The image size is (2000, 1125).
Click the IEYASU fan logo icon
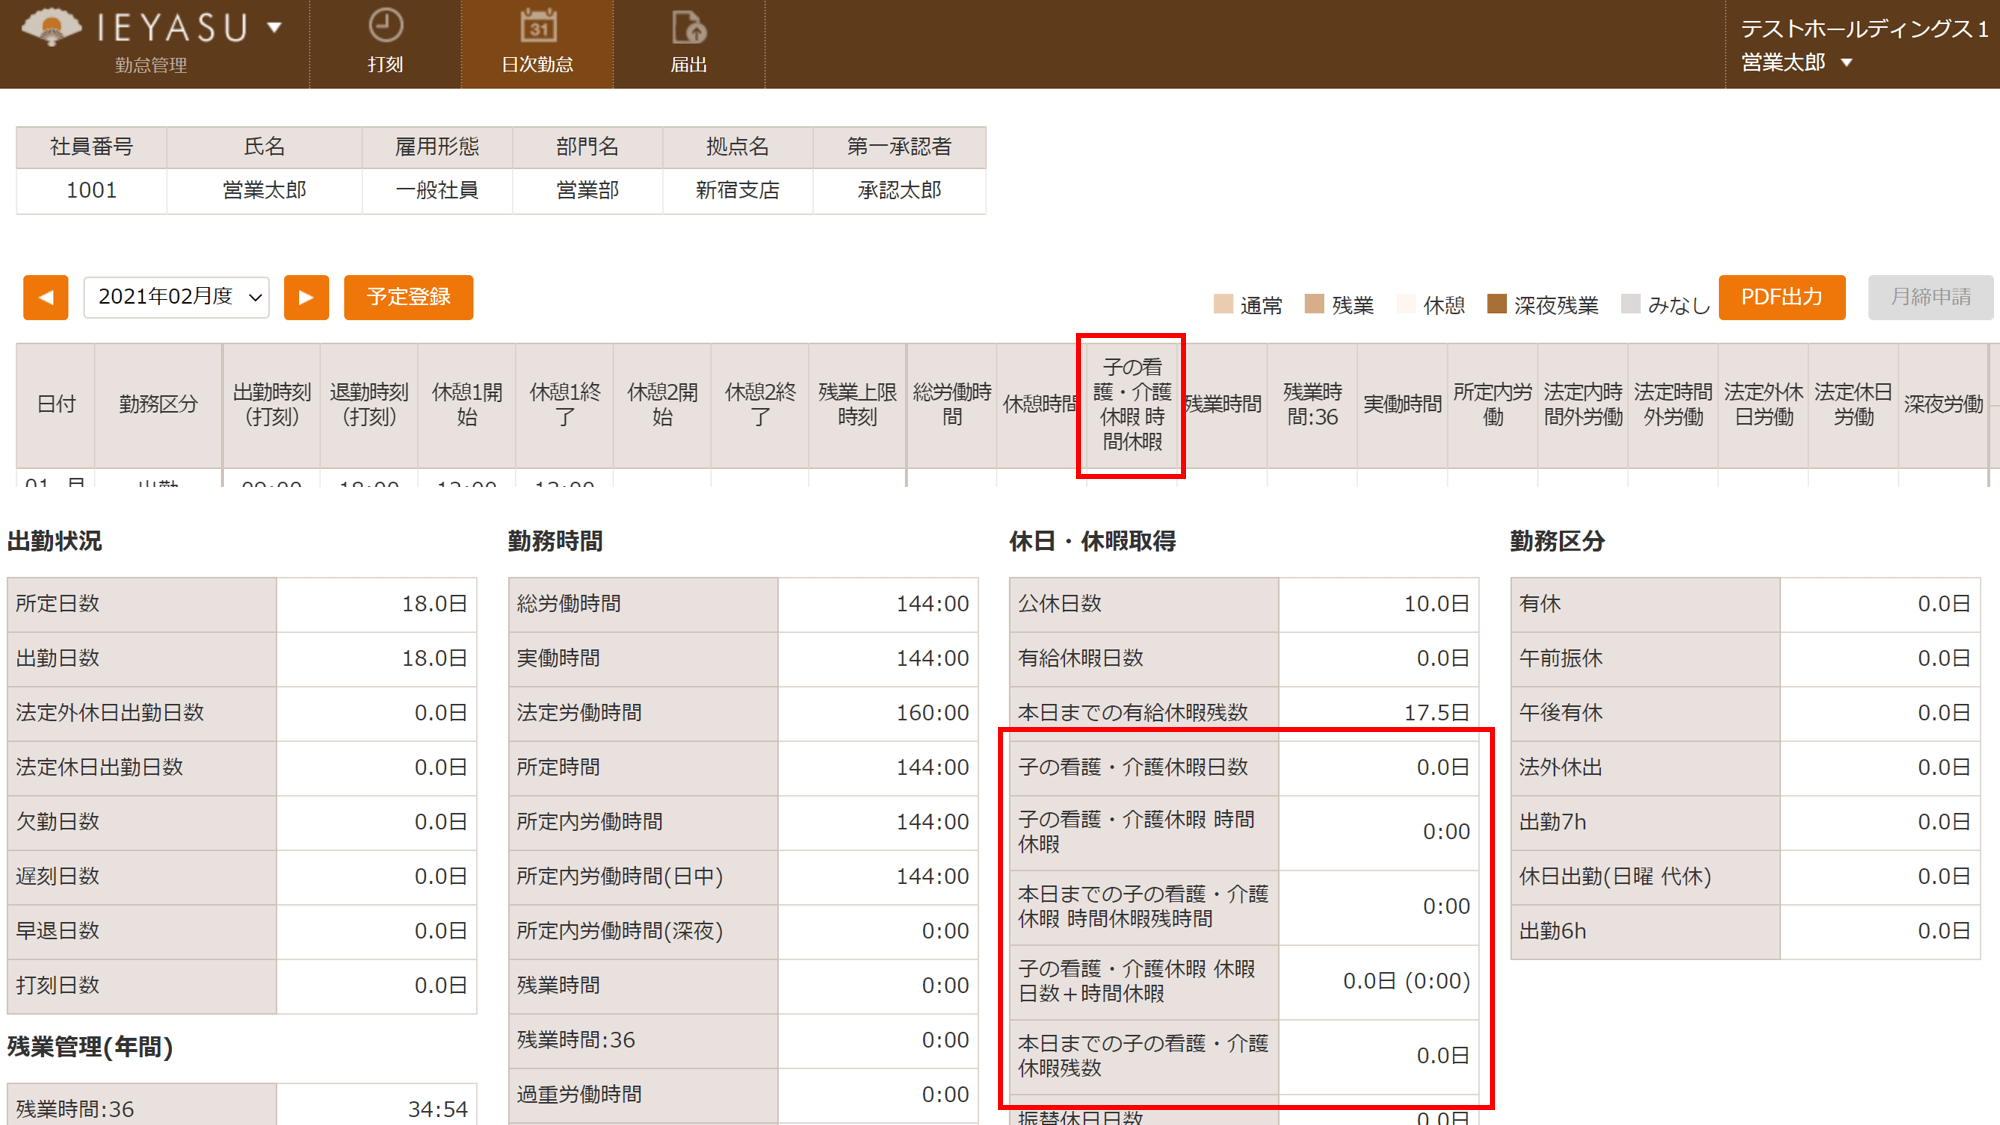pyautogui.click(x=51, y=27)
